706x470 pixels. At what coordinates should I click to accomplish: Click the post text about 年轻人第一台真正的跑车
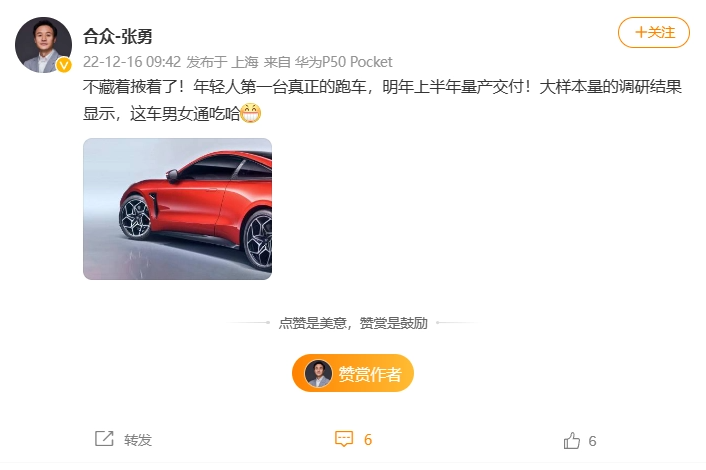click(x=382, y=100)
